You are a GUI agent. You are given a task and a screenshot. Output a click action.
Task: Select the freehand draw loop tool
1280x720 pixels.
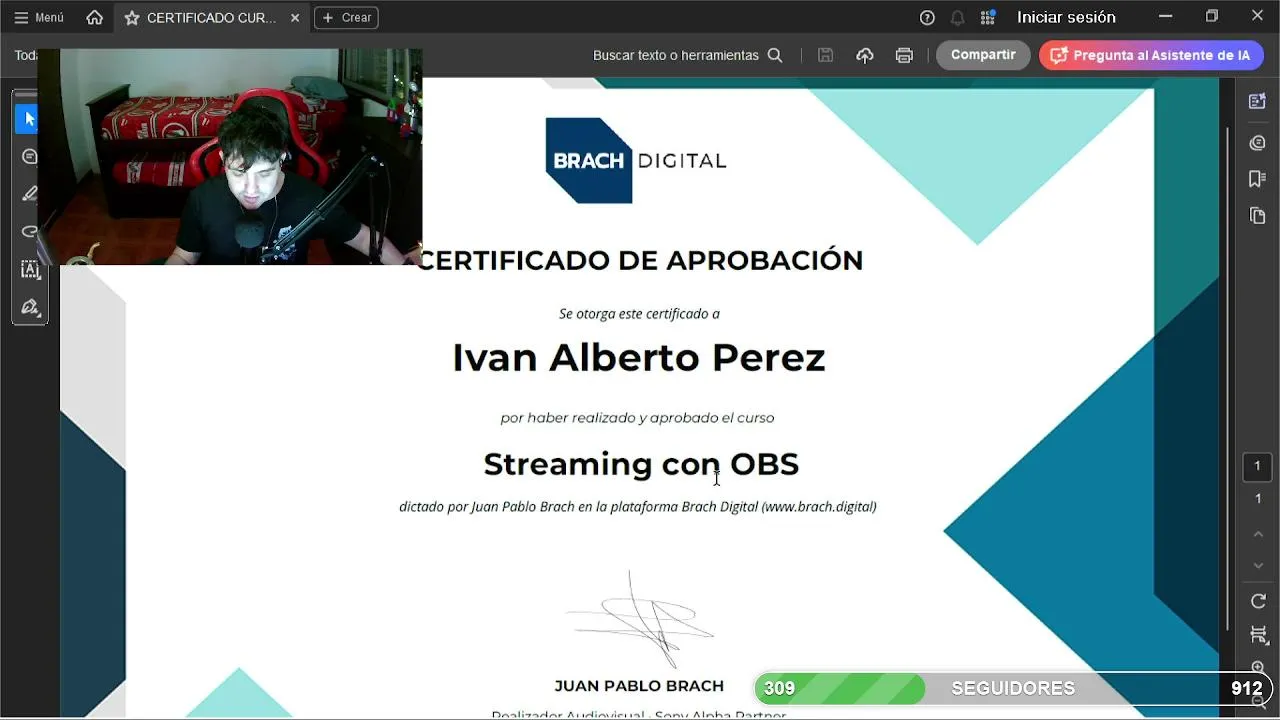tap(29, 232)
